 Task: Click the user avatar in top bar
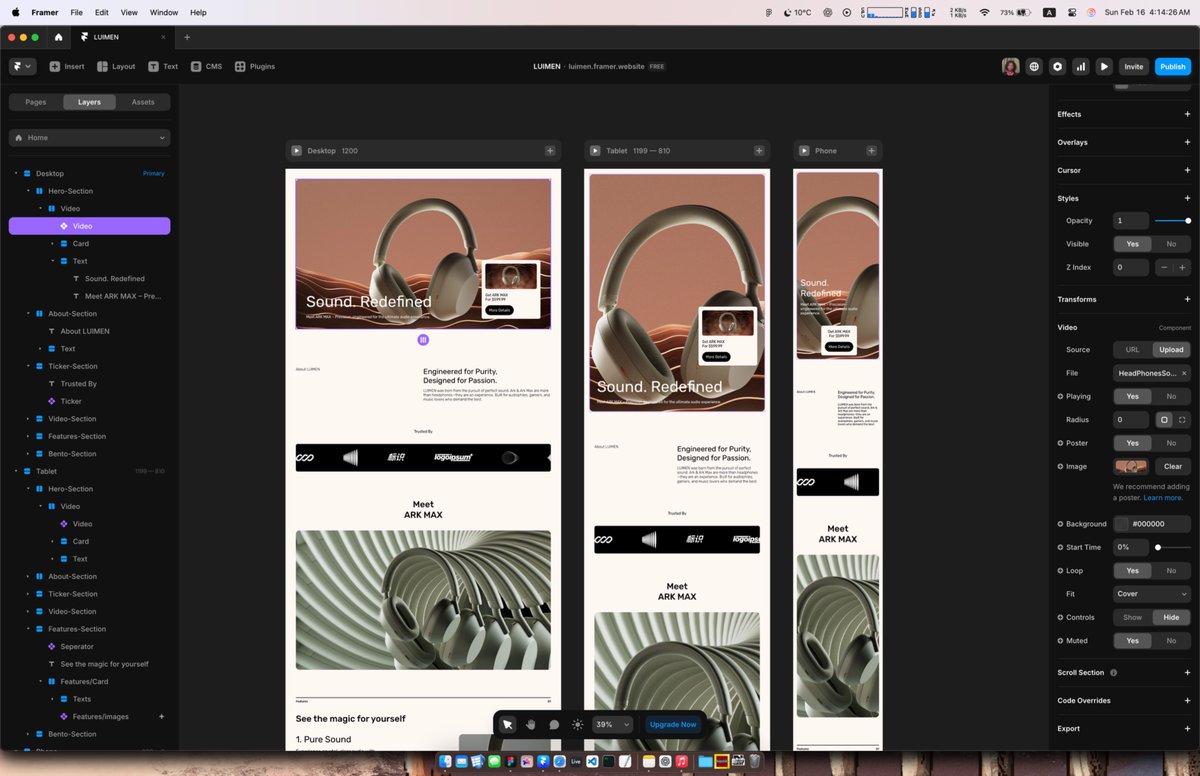click(1011, 66)
